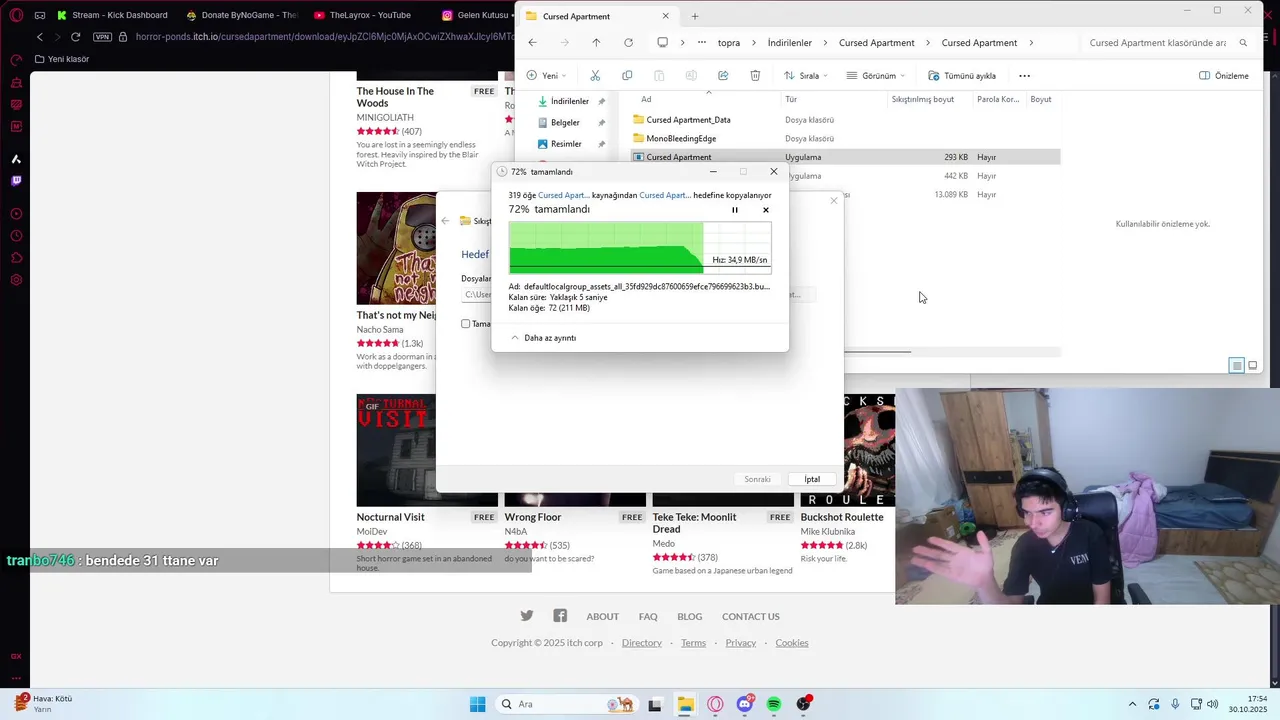Screen dimensions: 1280x720
Task: Click the Share icon in Explorer toolbar
Action: tap(723, 76)
